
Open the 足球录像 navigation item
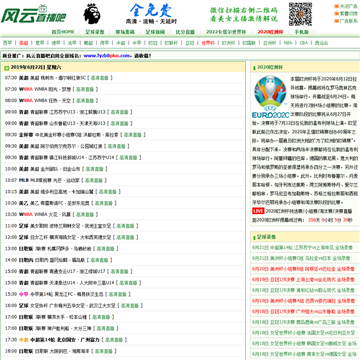(x=95, y=32)
